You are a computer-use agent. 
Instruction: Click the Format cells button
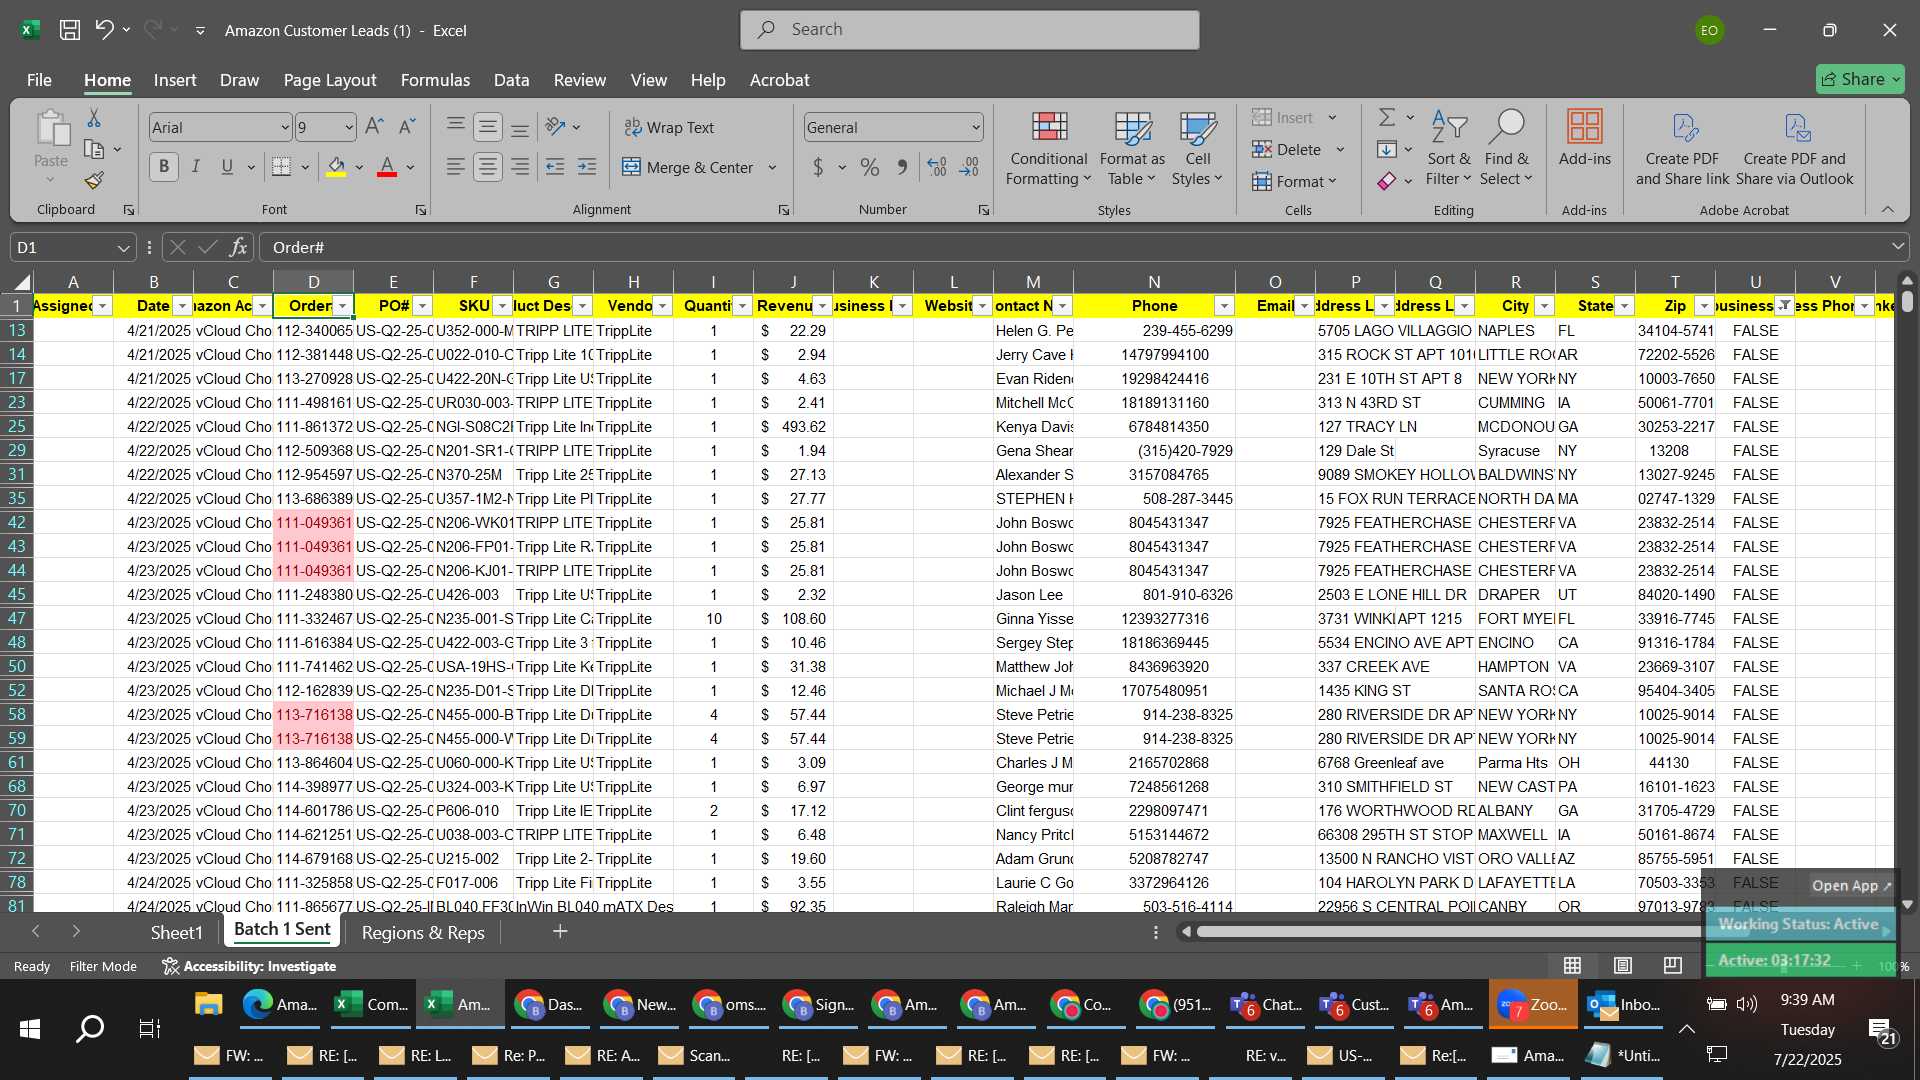1294,181
